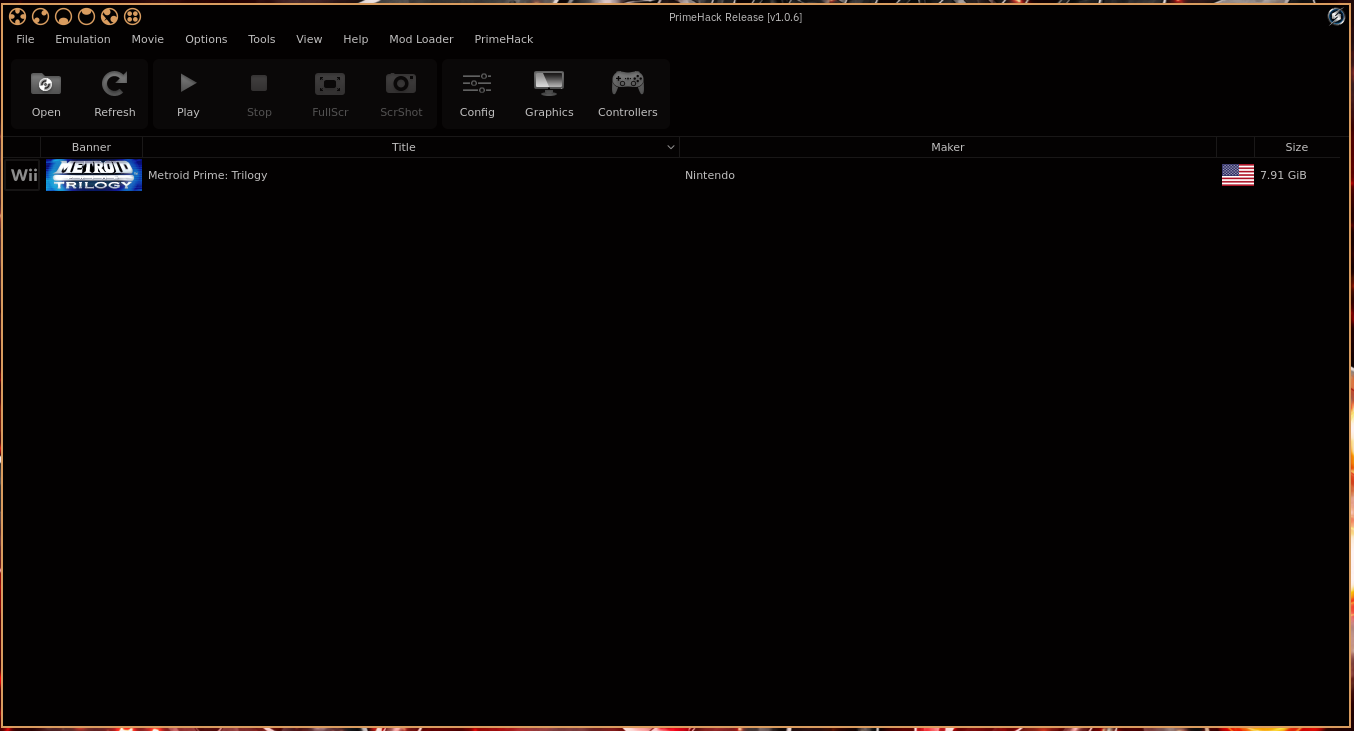Start emulation with the Play button
This screenshot has height=731, width=1354.
(x=188, y=94)
